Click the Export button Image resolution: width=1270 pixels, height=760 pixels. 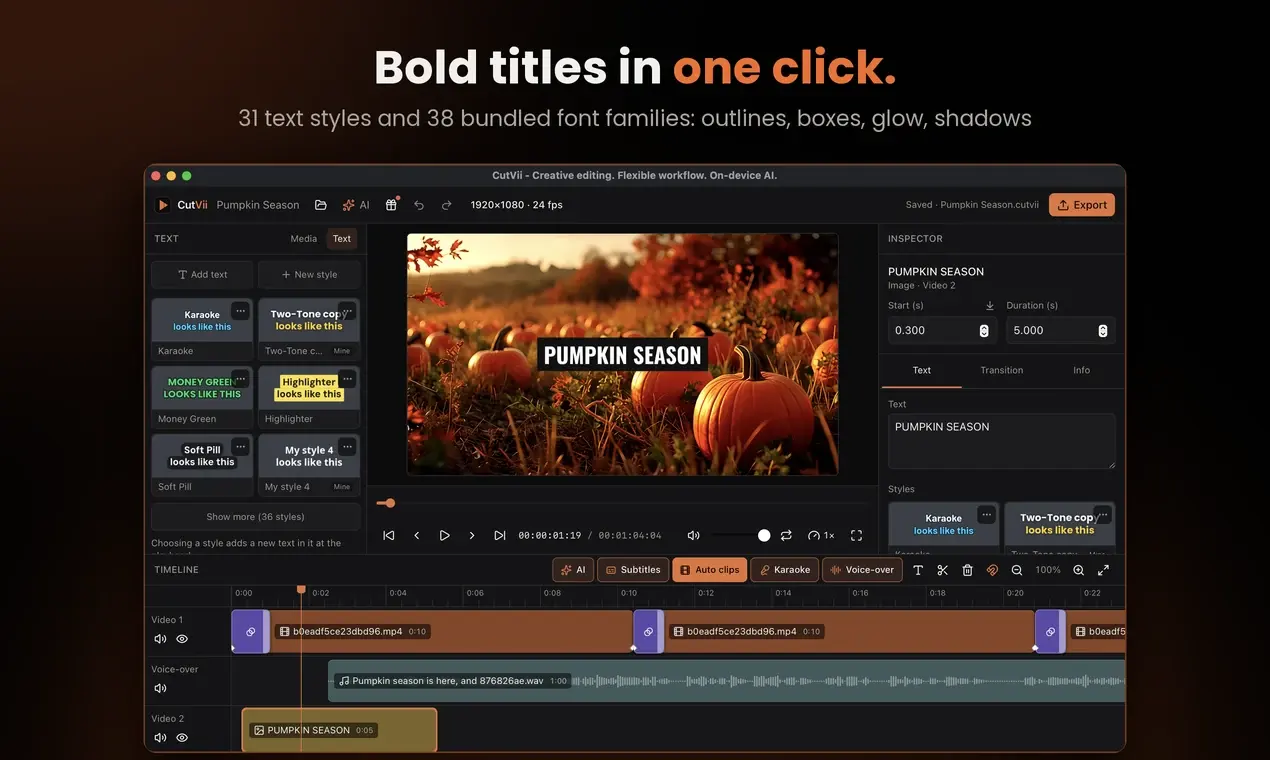click(x=1082, y=205)
